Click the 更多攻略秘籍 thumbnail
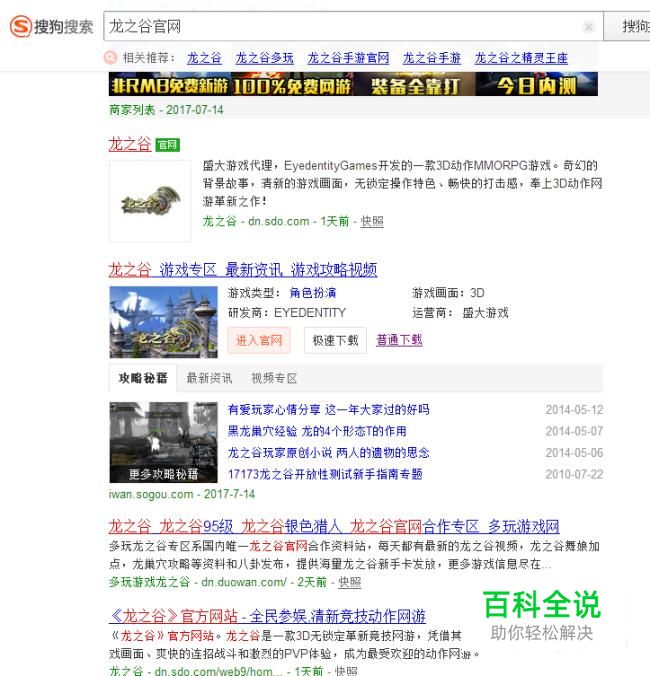650x676 pixels. point(163,442)
